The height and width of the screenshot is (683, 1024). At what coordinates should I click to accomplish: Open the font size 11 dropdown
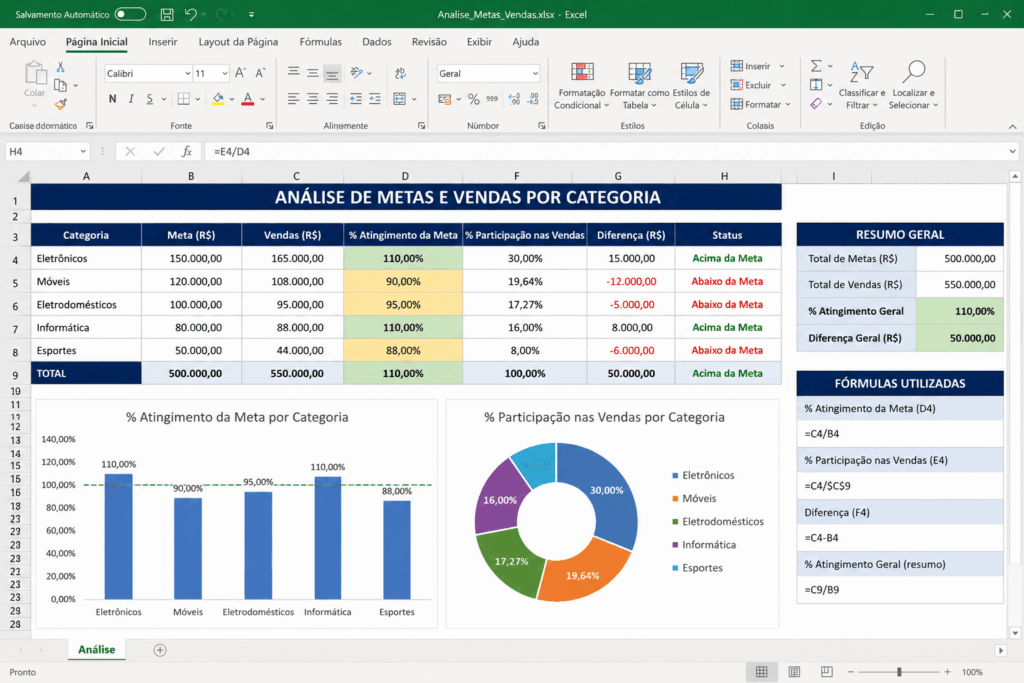pos(225,74)
